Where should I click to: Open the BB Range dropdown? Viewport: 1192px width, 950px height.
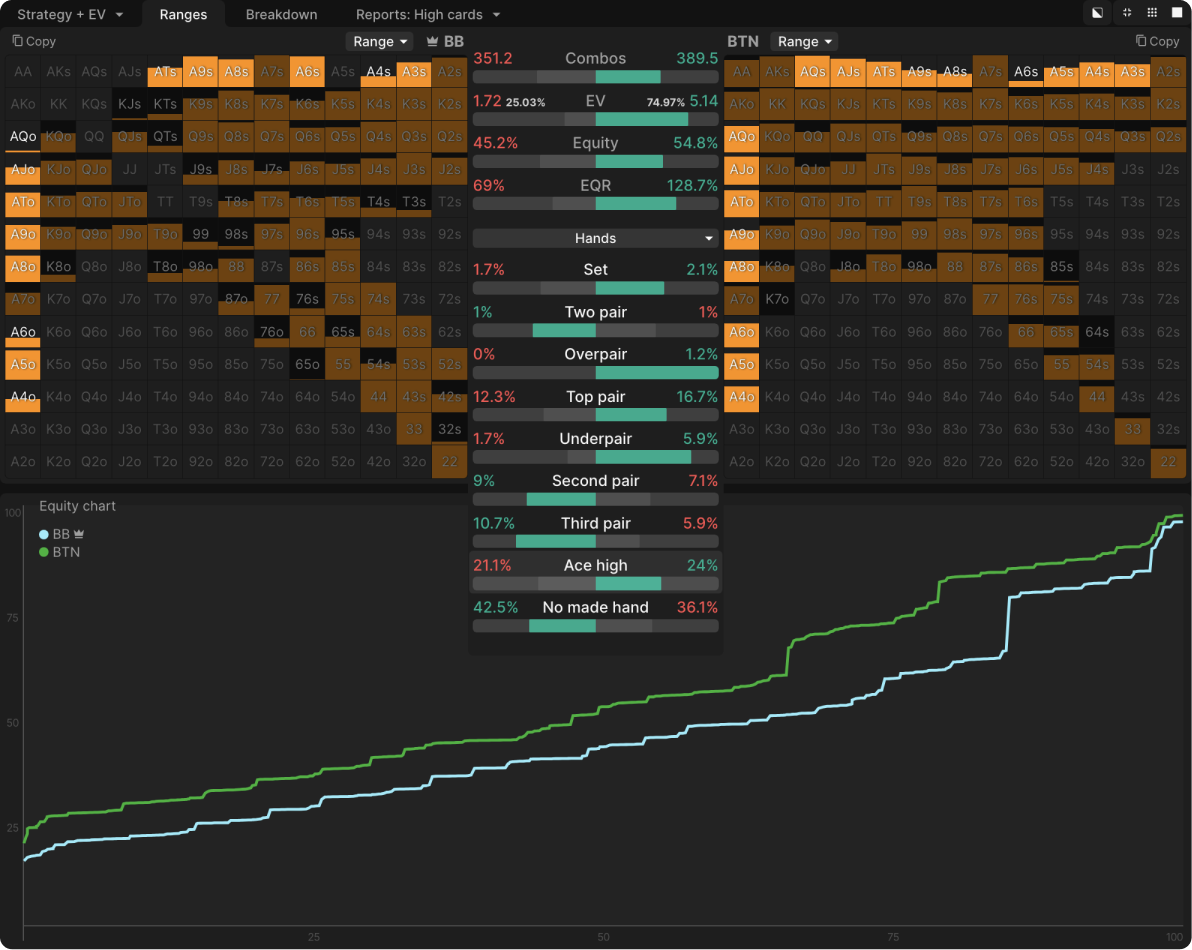[x=379, y=42]
